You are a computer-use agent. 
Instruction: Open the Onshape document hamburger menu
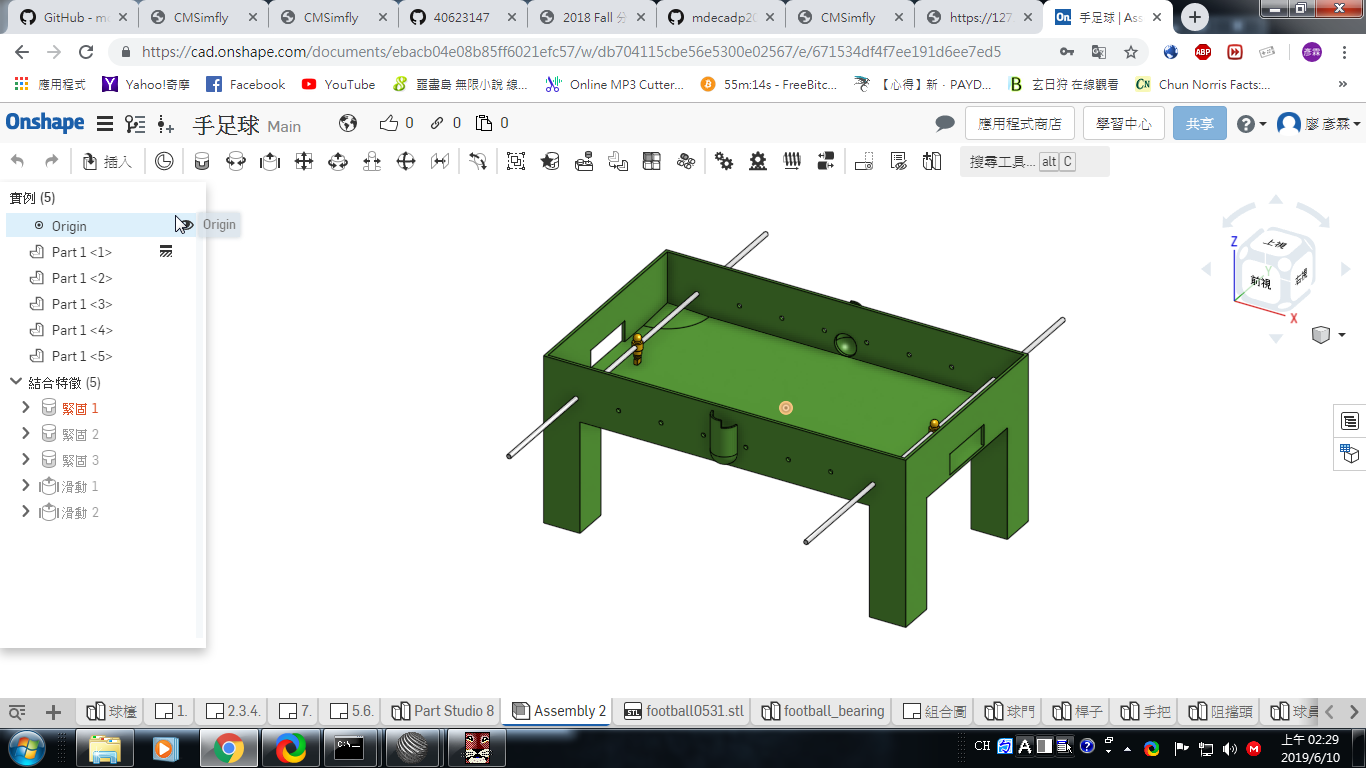pos(104,124)
